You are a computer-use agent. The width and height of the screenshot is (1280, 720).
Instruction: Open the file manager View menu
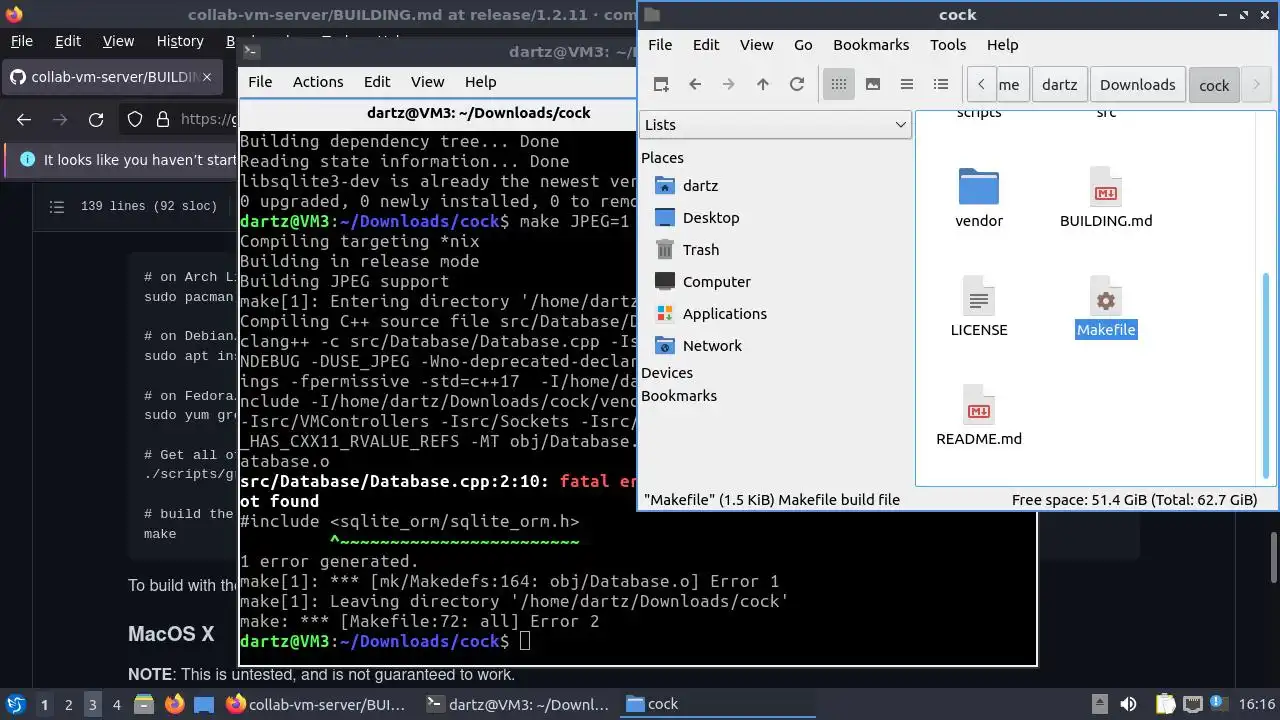point(756,45)
